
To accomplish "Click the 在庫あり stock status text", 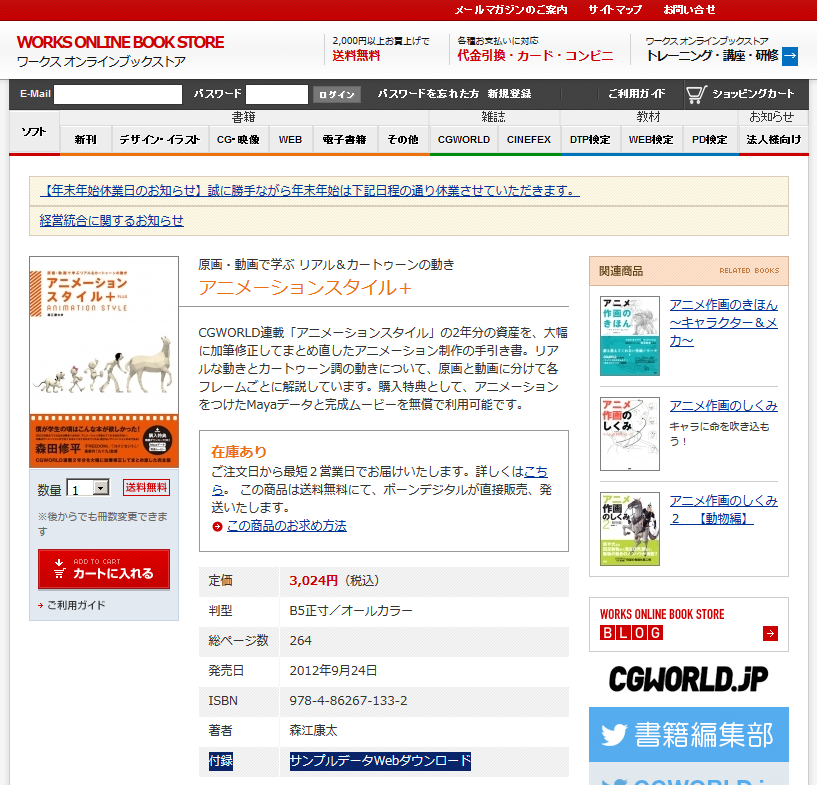I will pyautogui.click(x=239, y=452).
